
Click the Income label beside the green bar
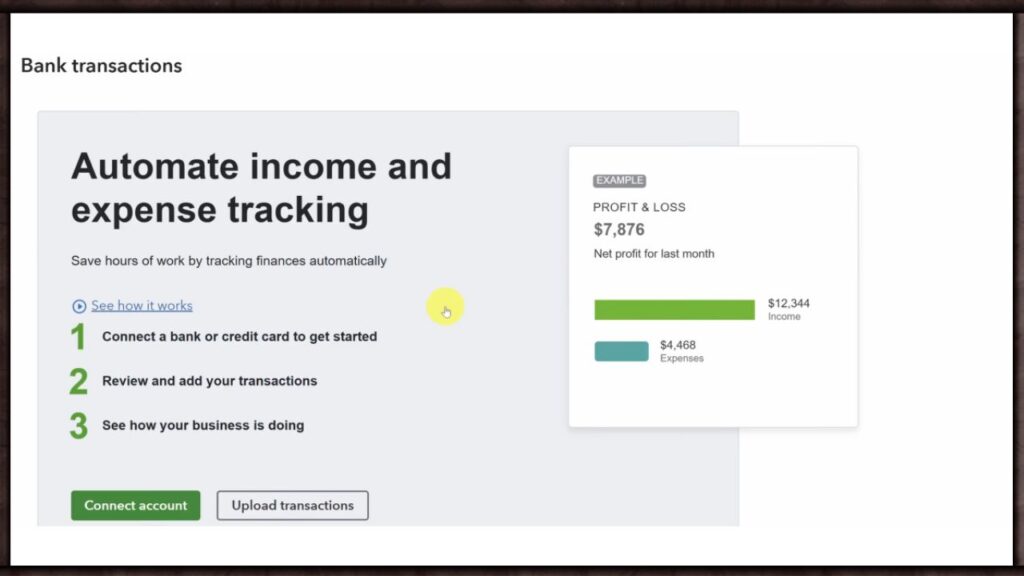(x=784, y=317)
